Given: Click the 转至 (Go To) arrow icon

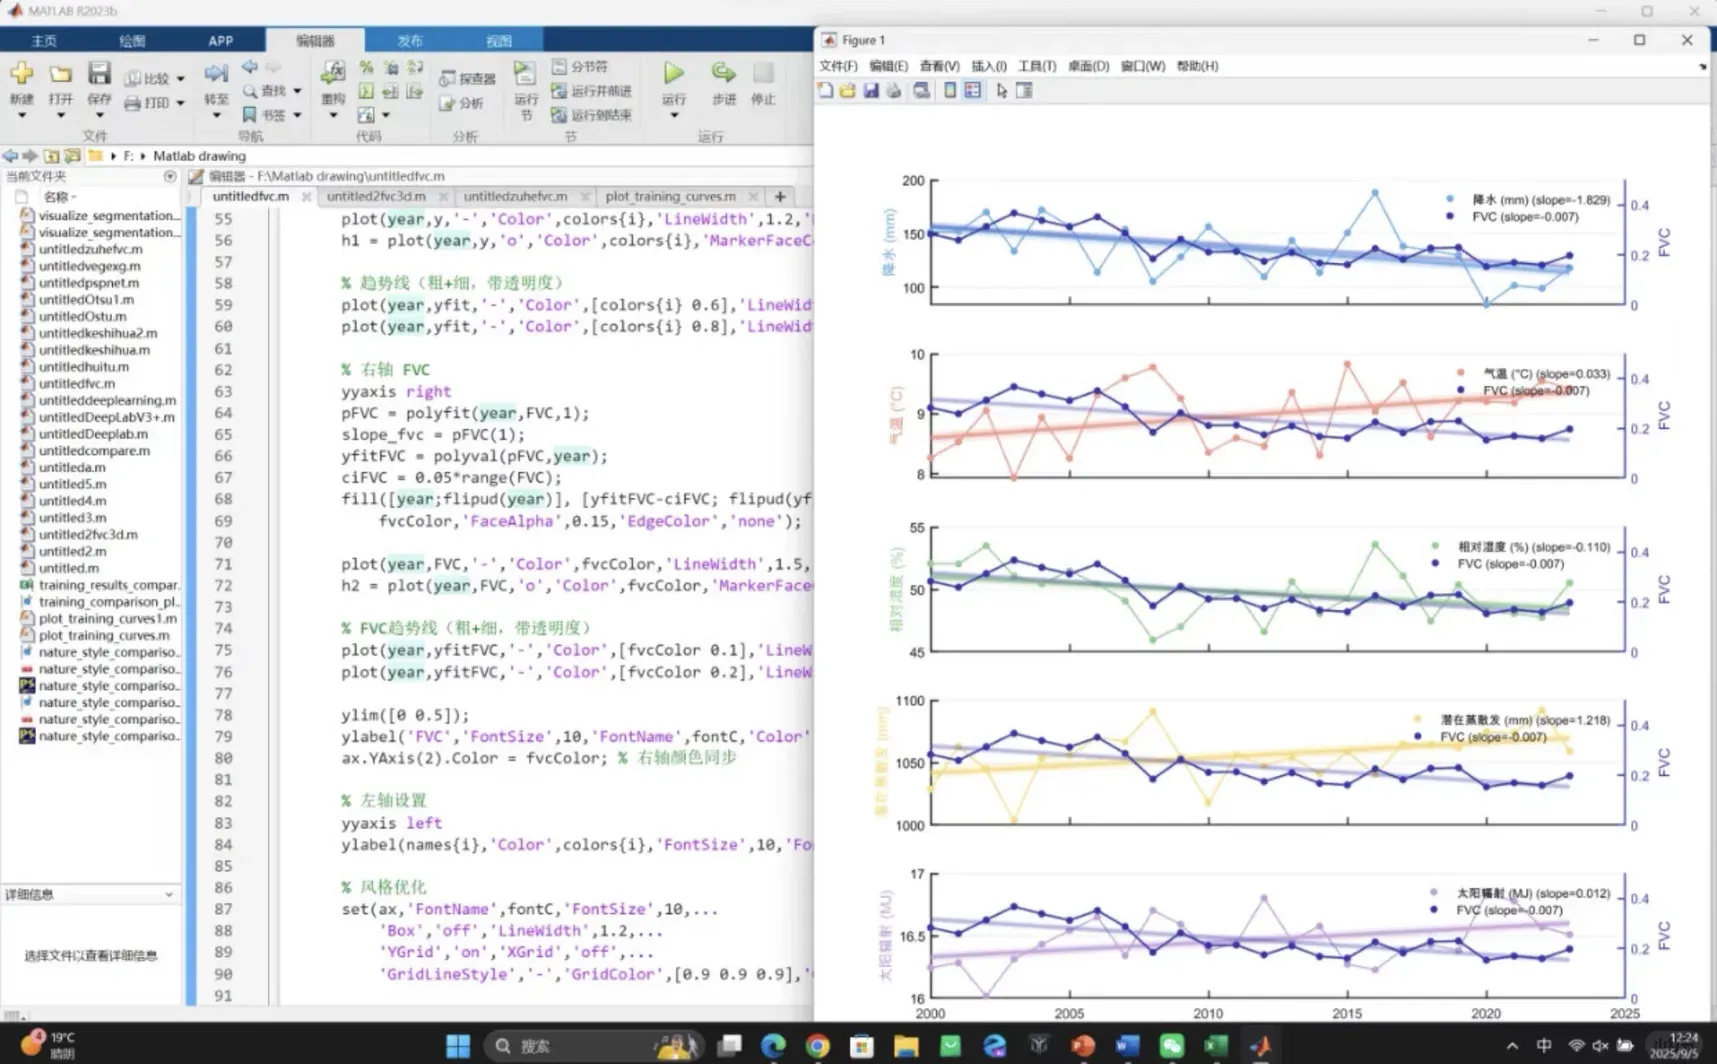Looking at the screenshot, I should click(216, 74).
